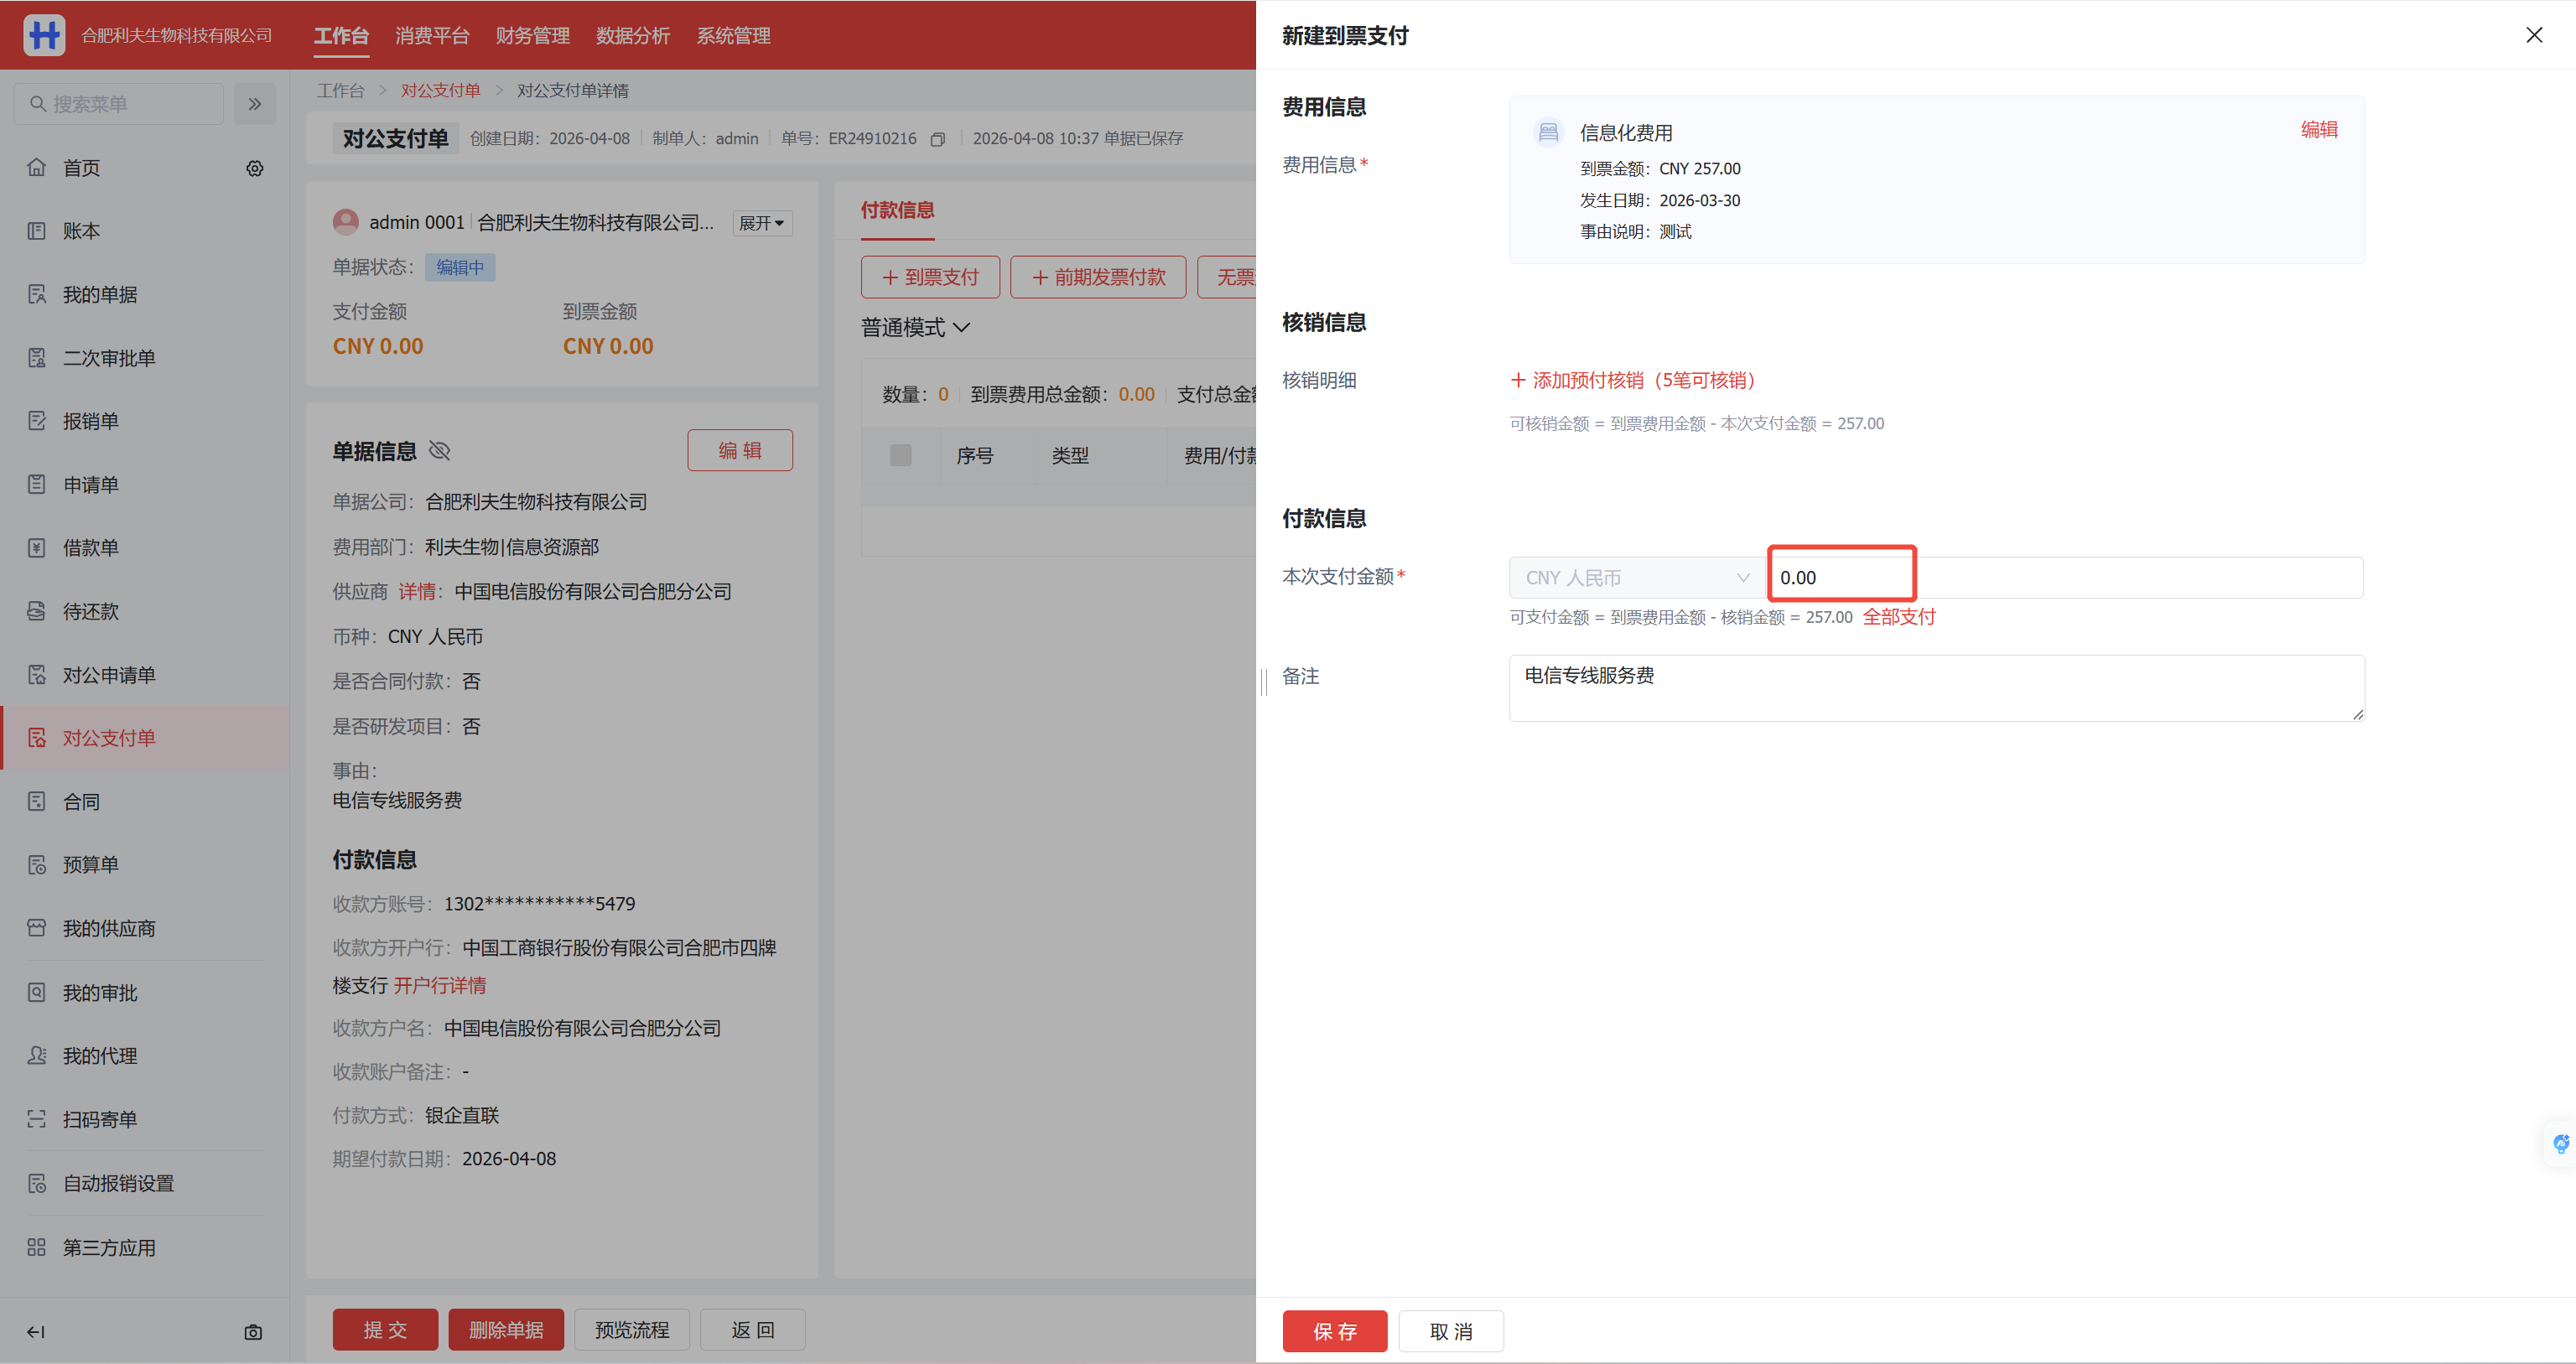Click 添加预付核销 link
This screenshot has width=2576, height=1364.
[1633, 380]
